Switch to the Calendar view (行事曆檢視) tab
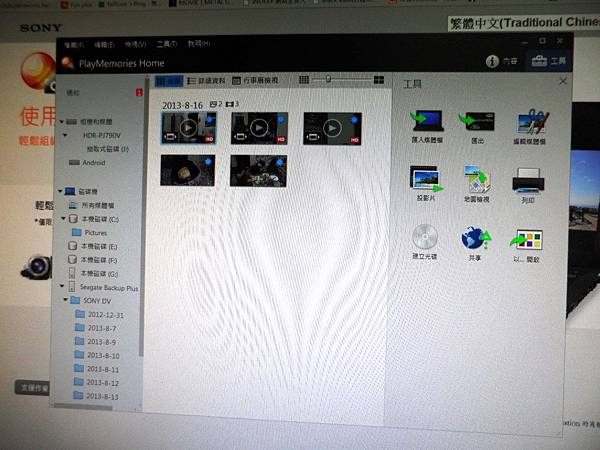The height and width of the screenshot is (450, 600). tap(255, 80)
